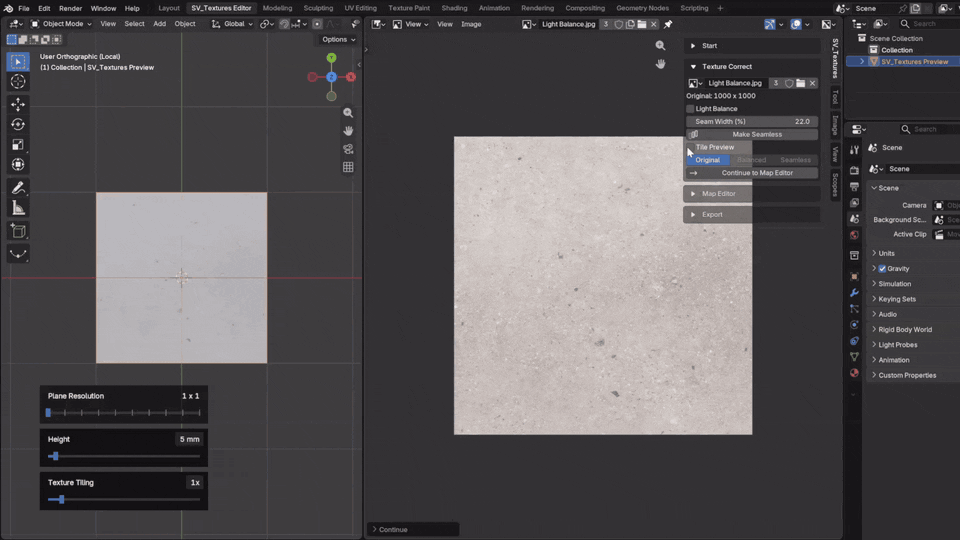Pick the Scale tool

pyautogui.click(x=18, y=144)
